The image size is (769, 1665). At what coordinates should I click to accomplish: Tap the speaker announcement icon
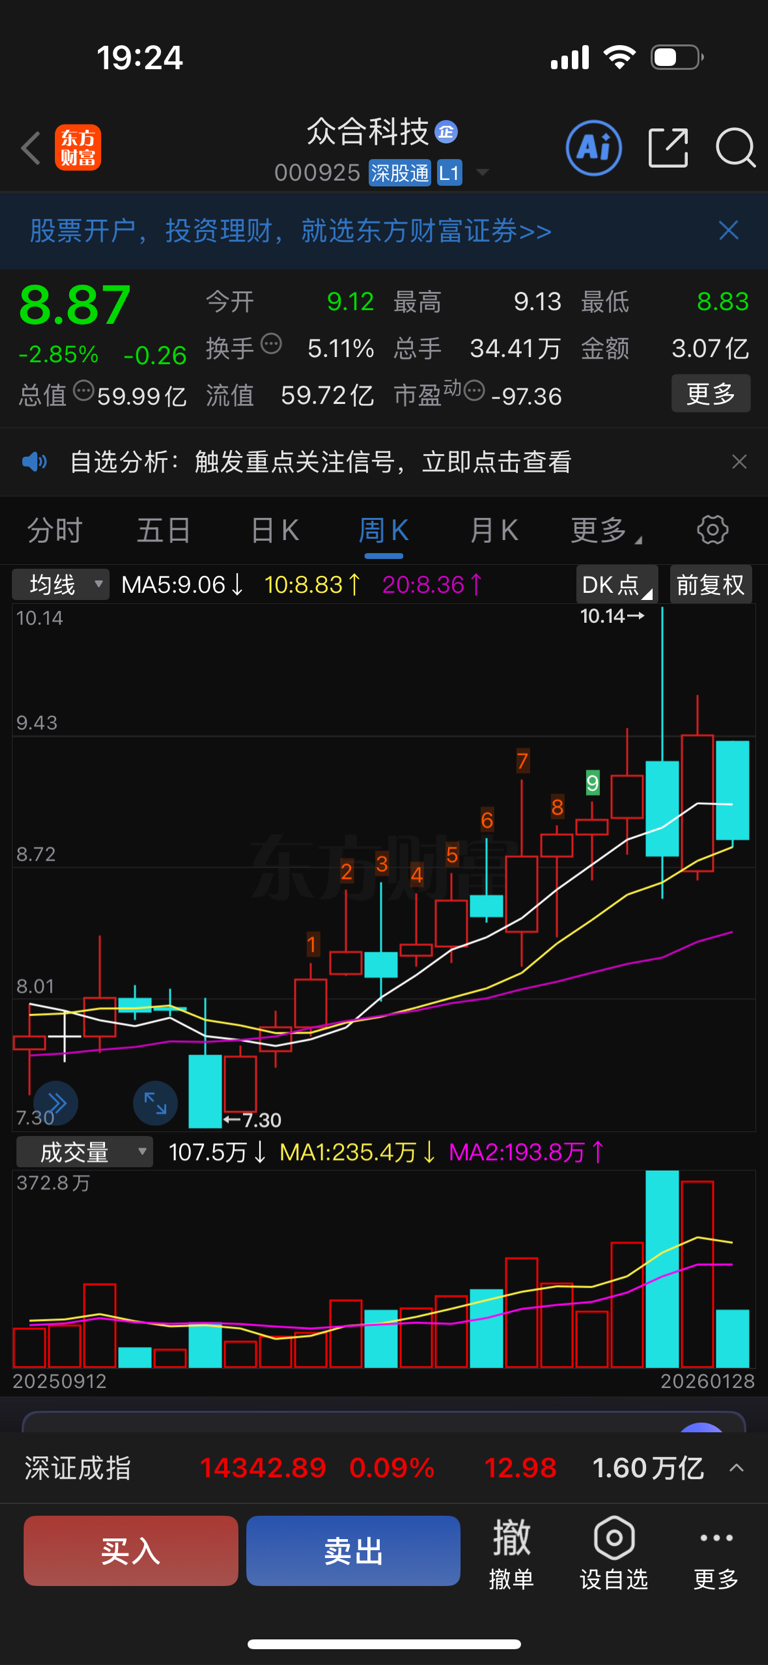tap(35, 461)
